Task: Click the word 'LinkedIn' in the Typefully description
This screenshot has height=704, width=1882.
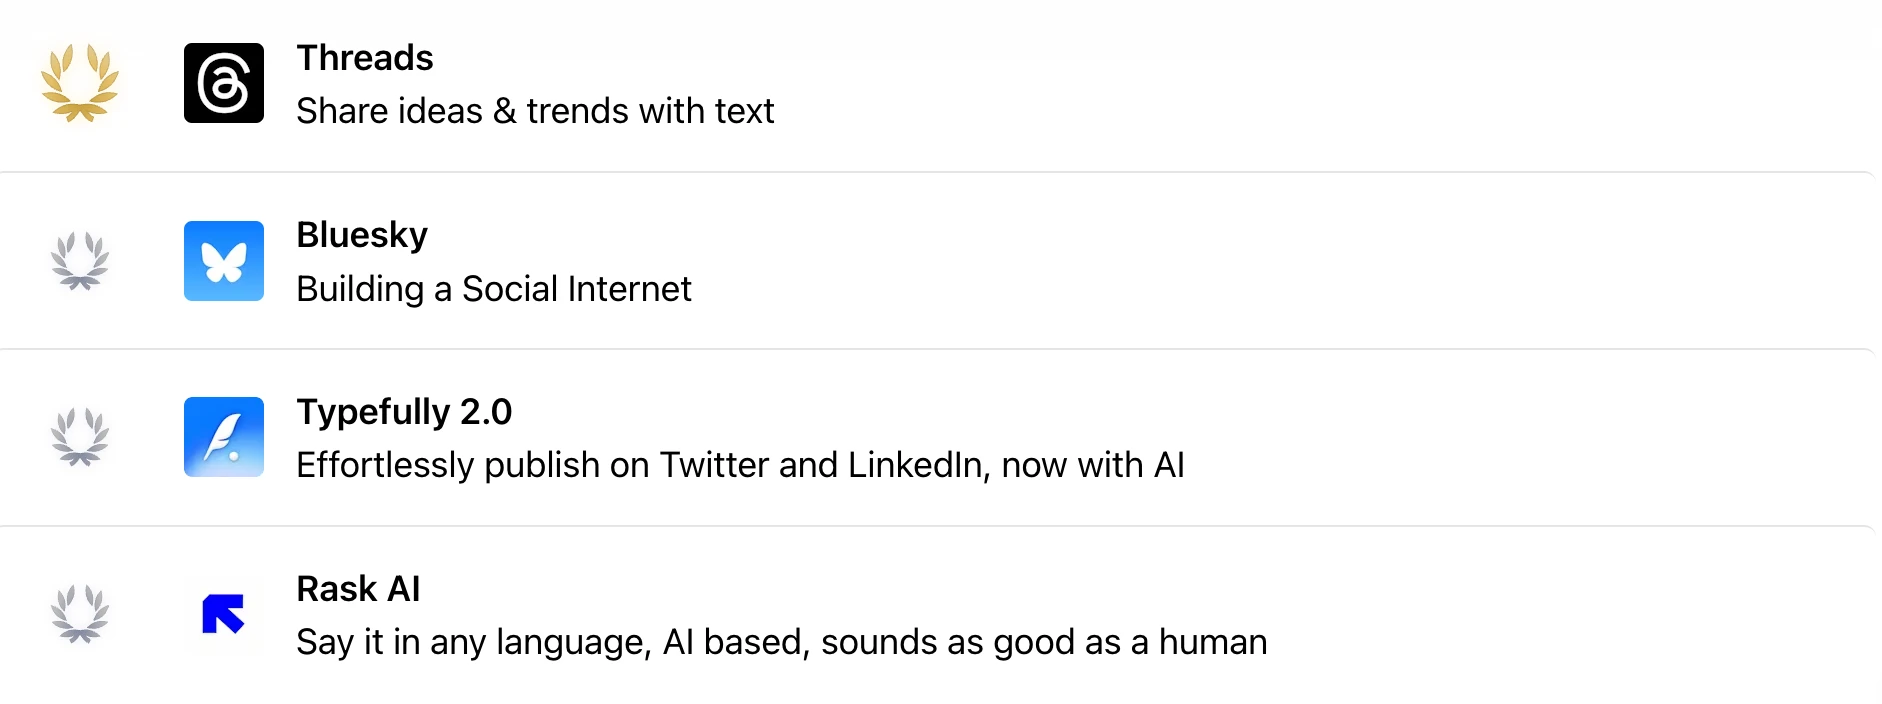Action: click(x=915, y=465)
